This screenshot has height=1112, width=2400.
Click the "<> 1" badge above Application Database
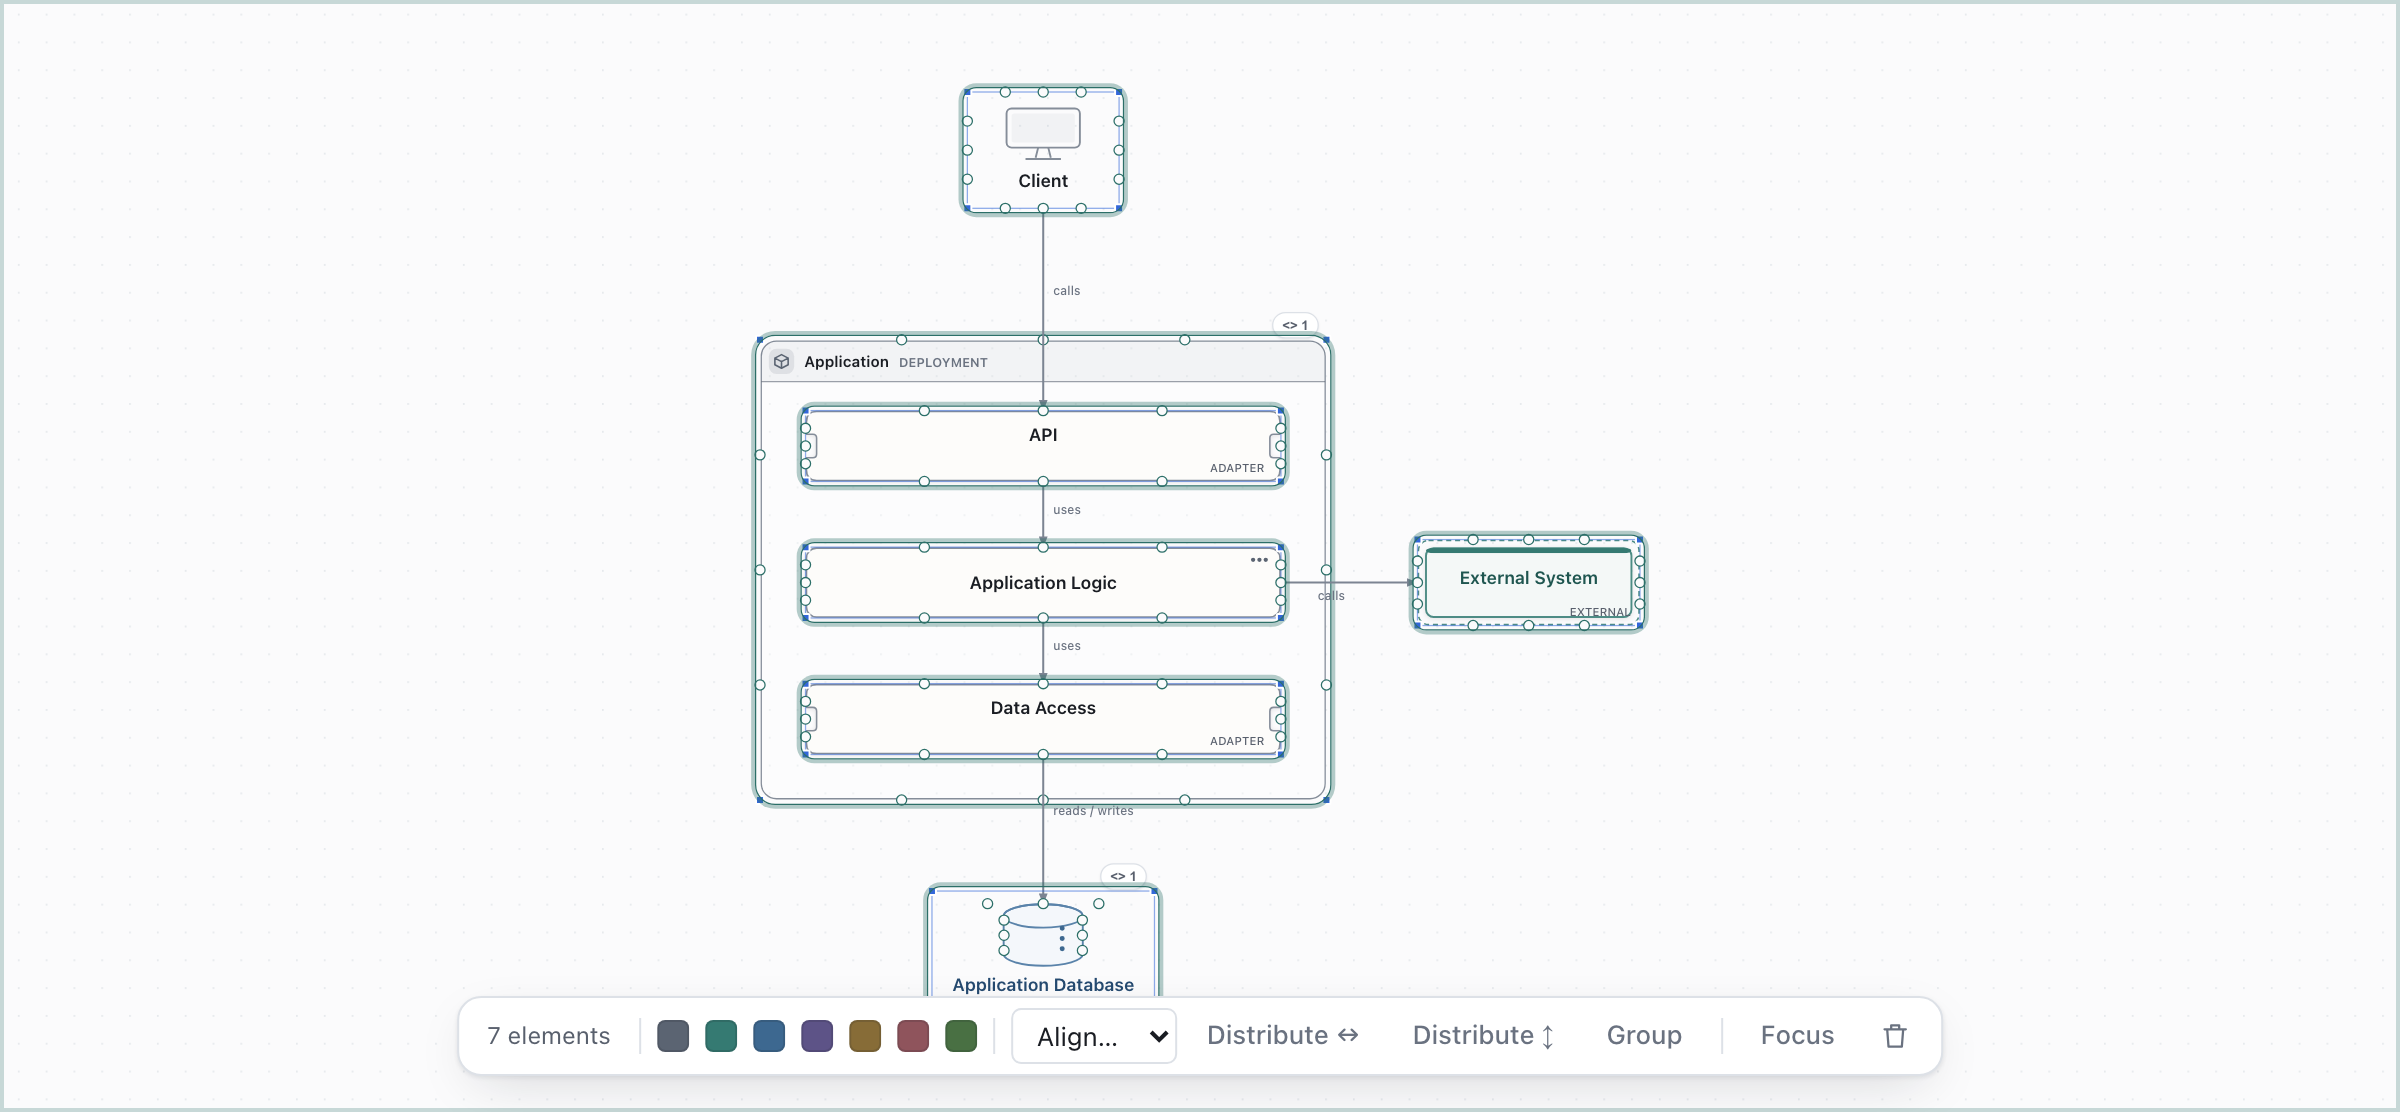tap(1123, 876)
